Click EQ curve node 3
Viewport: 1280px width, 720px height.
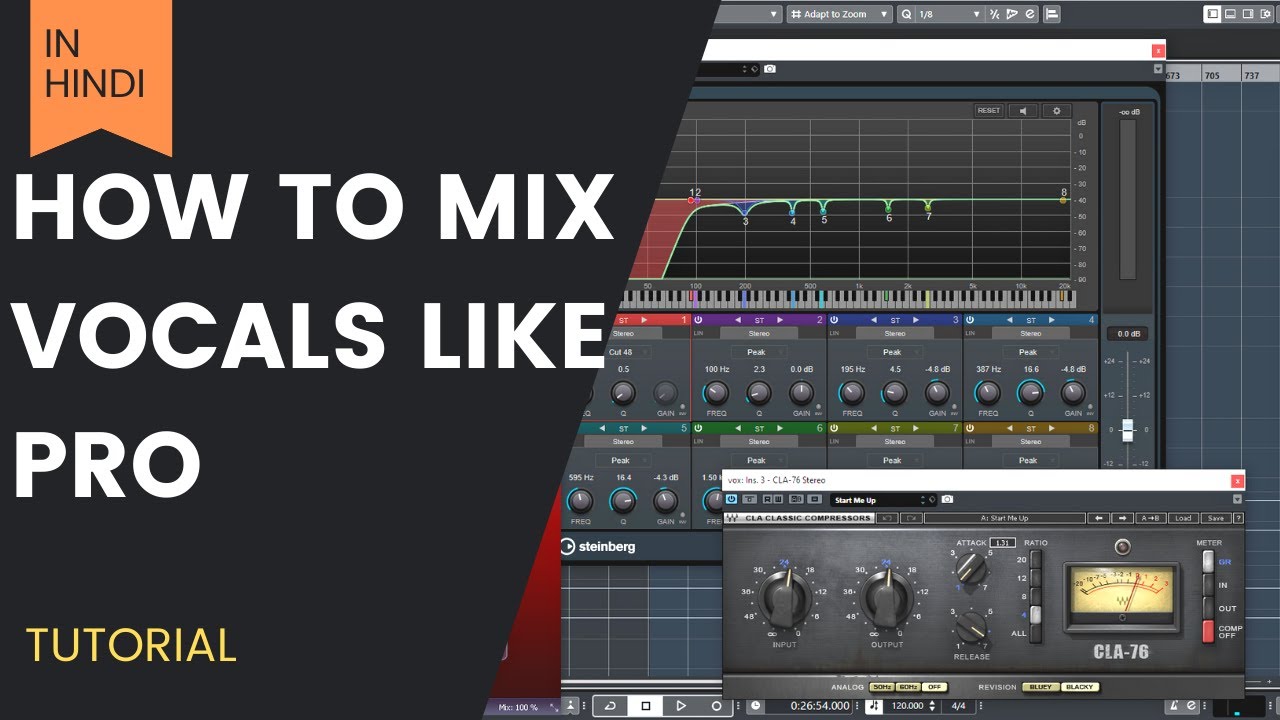click(x=745, y=211)
